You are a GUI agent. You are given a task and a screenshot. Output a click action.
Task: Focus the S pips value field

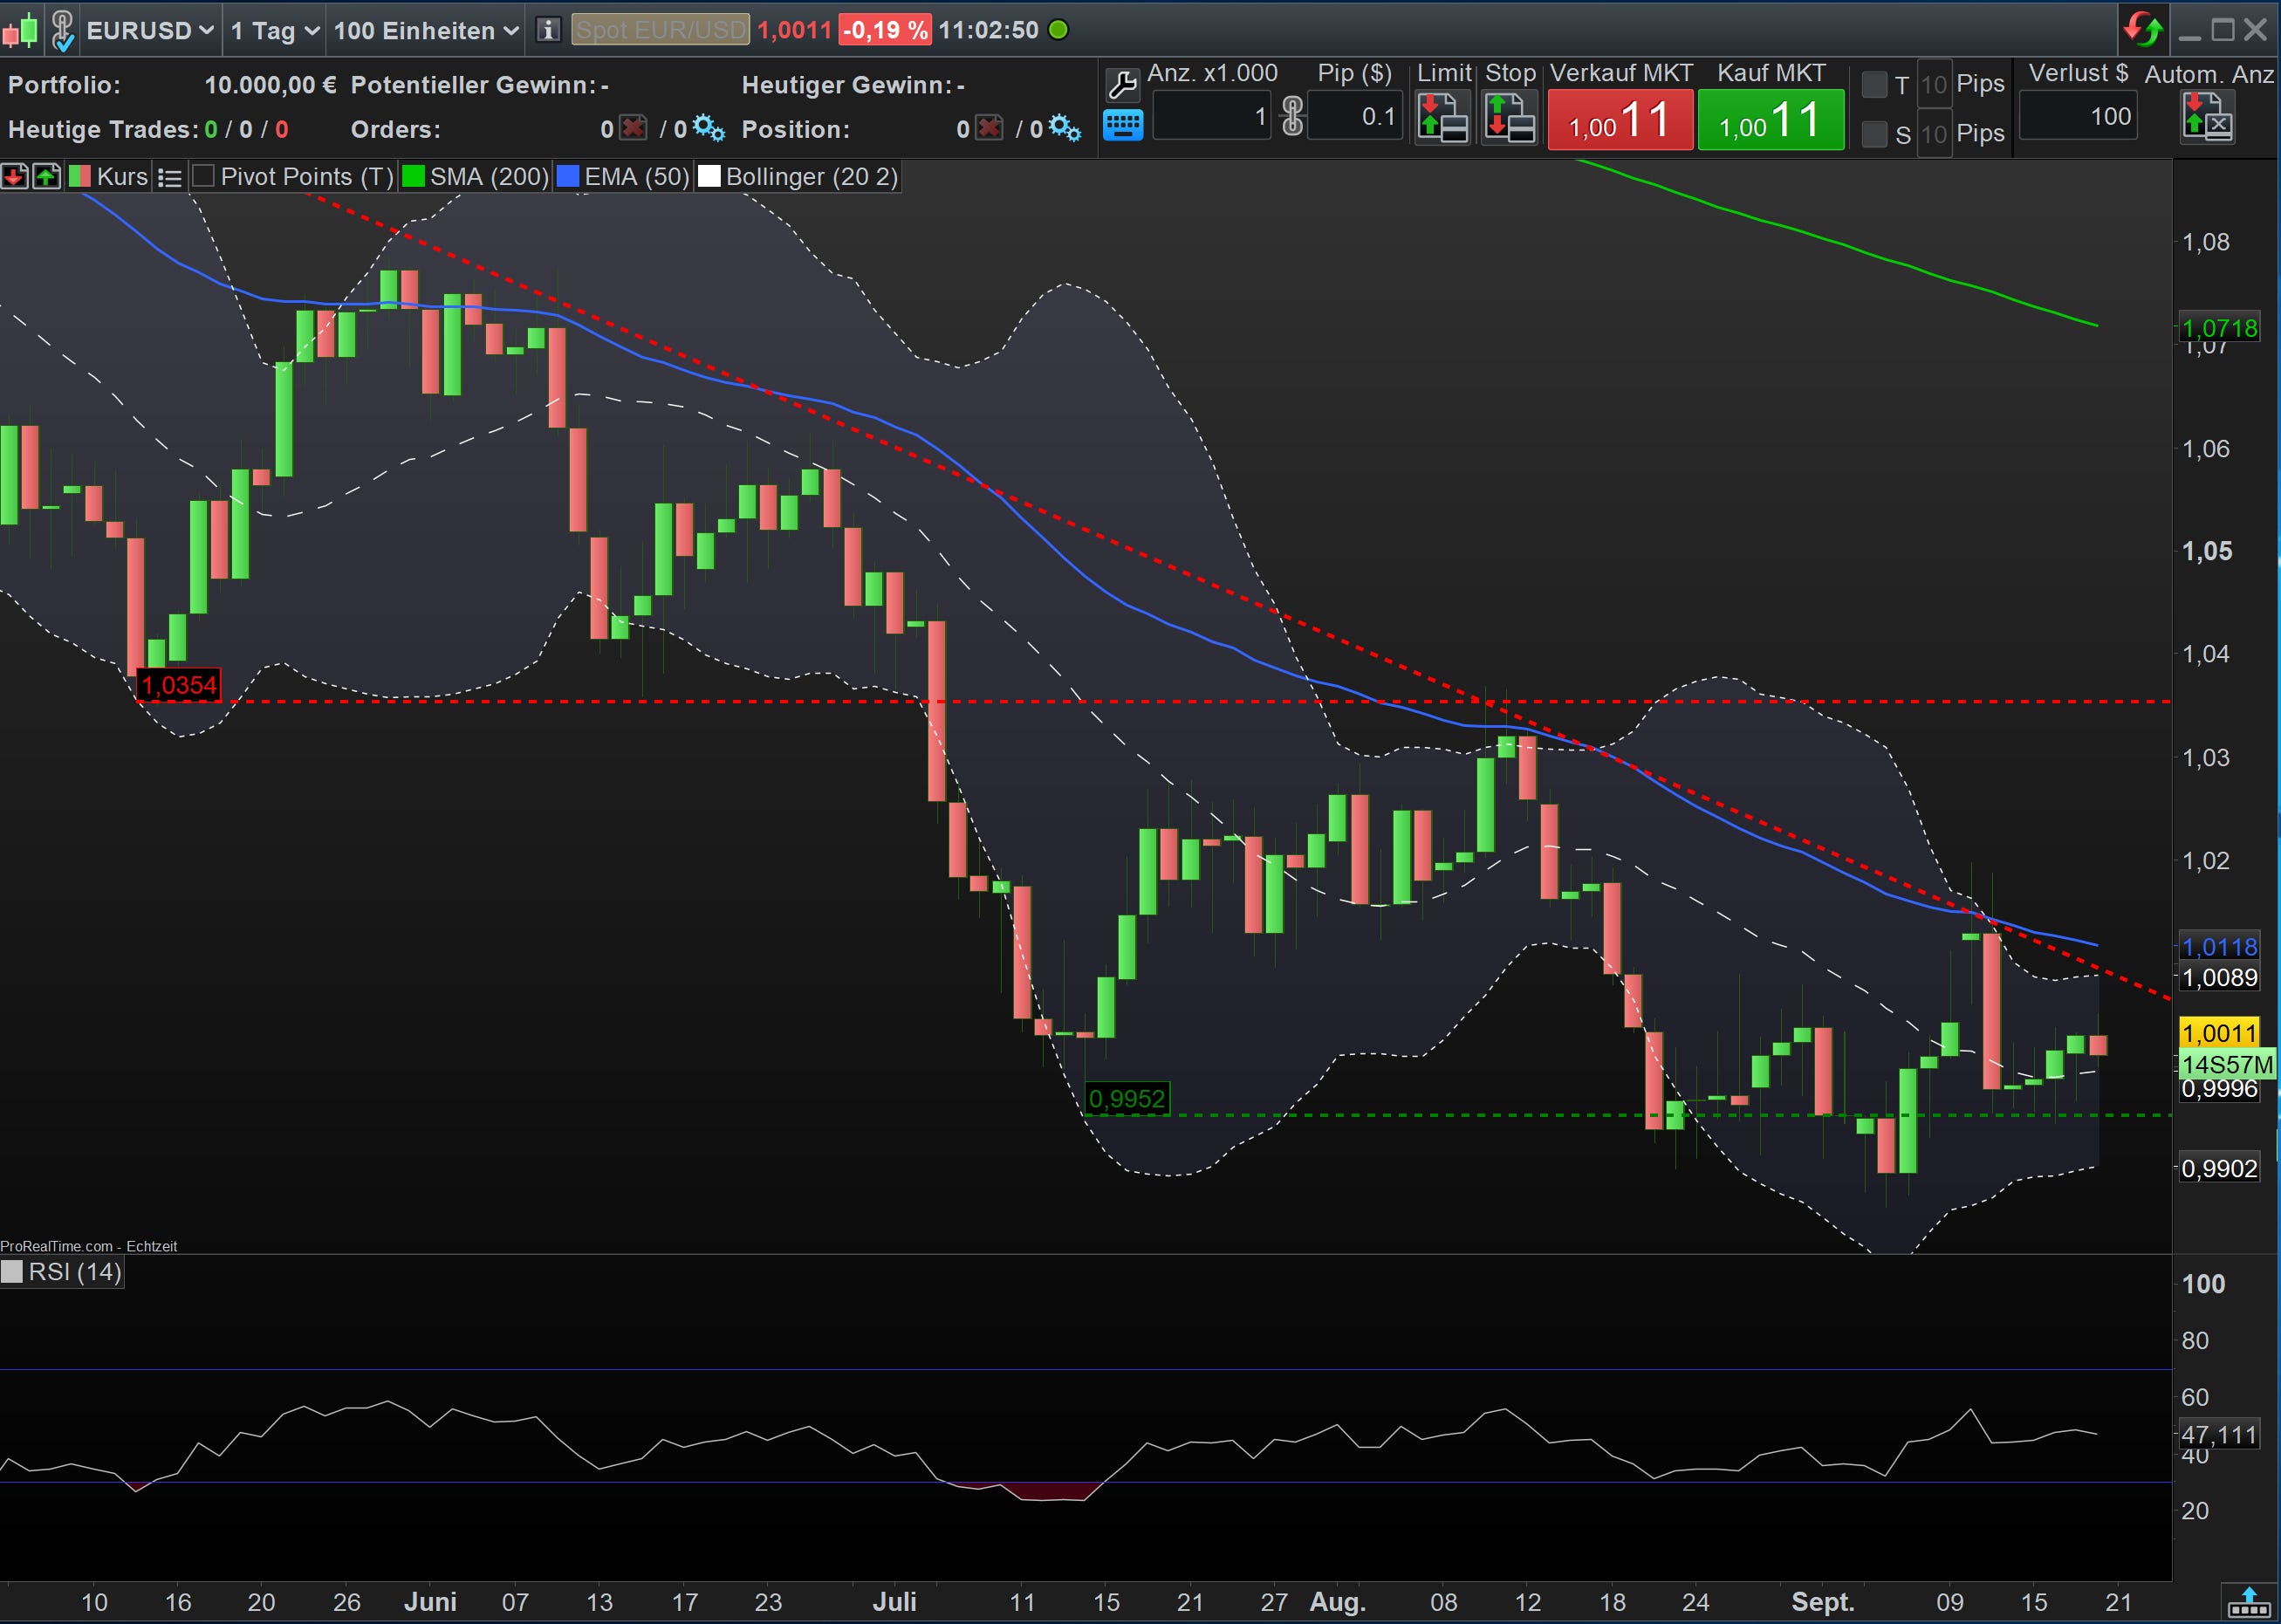click(1934, 134)
